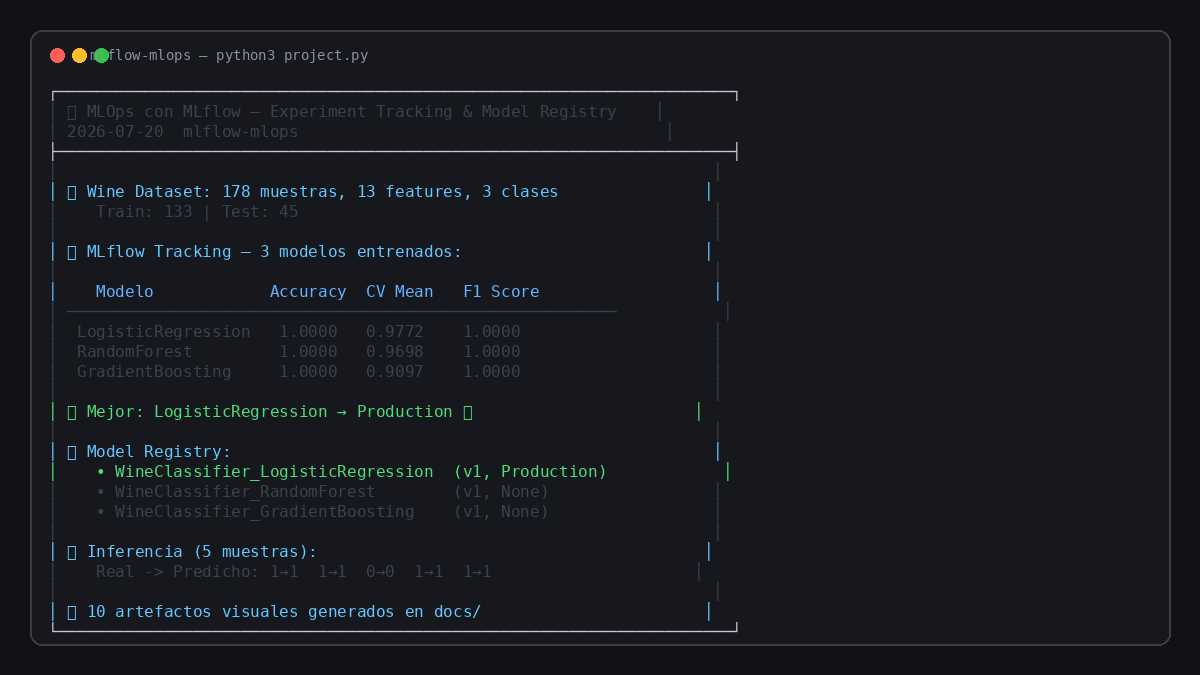The image size is (1200, 675).
Task: Click the icon before MLflow Tracking heading
Action: click(x=72, y=252)
